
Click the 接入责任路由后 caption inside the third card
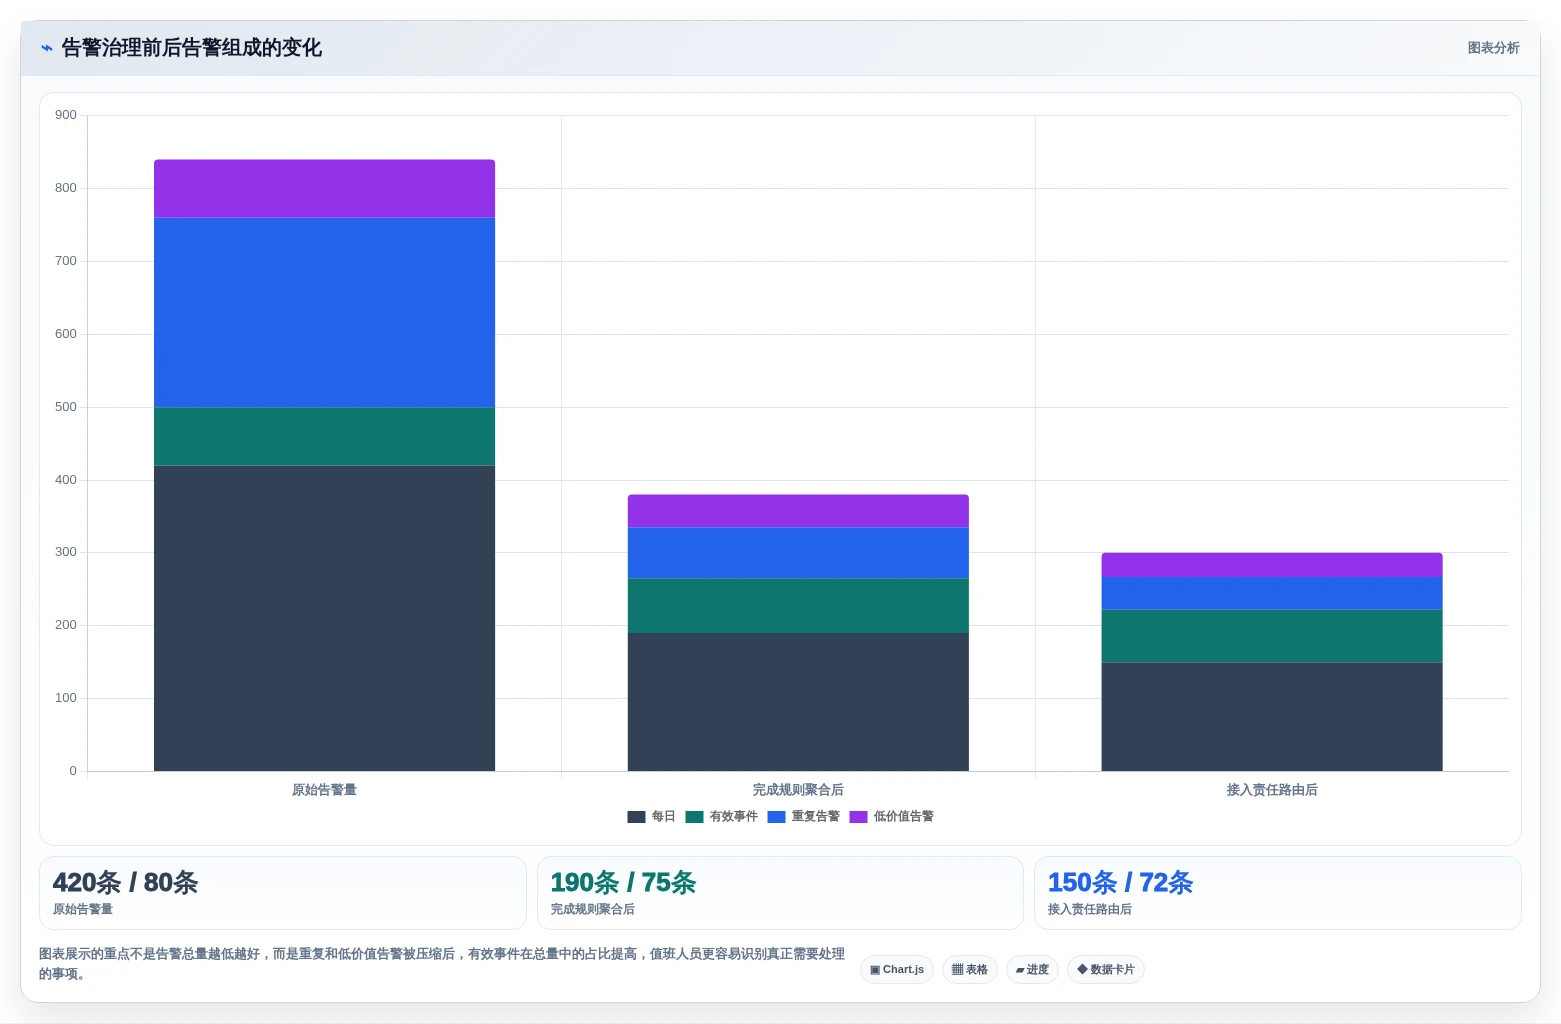click(x=1090, y=910)
